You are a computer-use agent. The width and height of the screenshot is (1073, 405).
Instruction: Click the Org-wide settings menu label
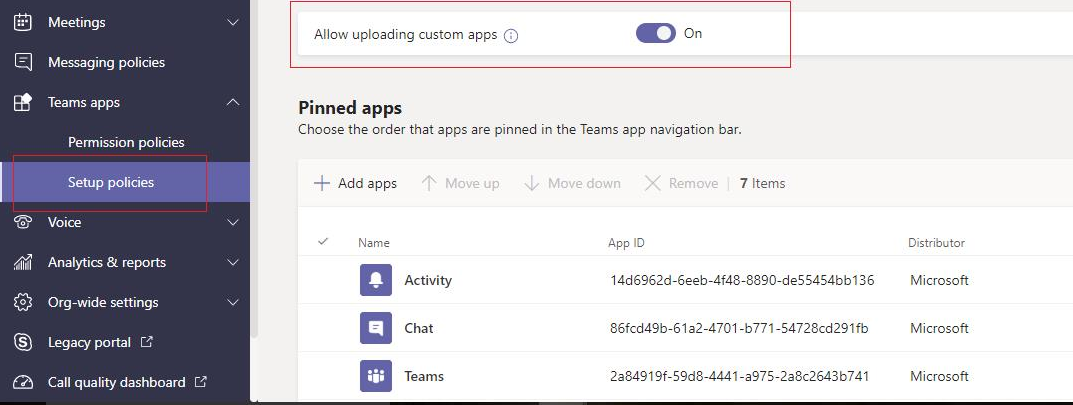[x=103, y=302]
